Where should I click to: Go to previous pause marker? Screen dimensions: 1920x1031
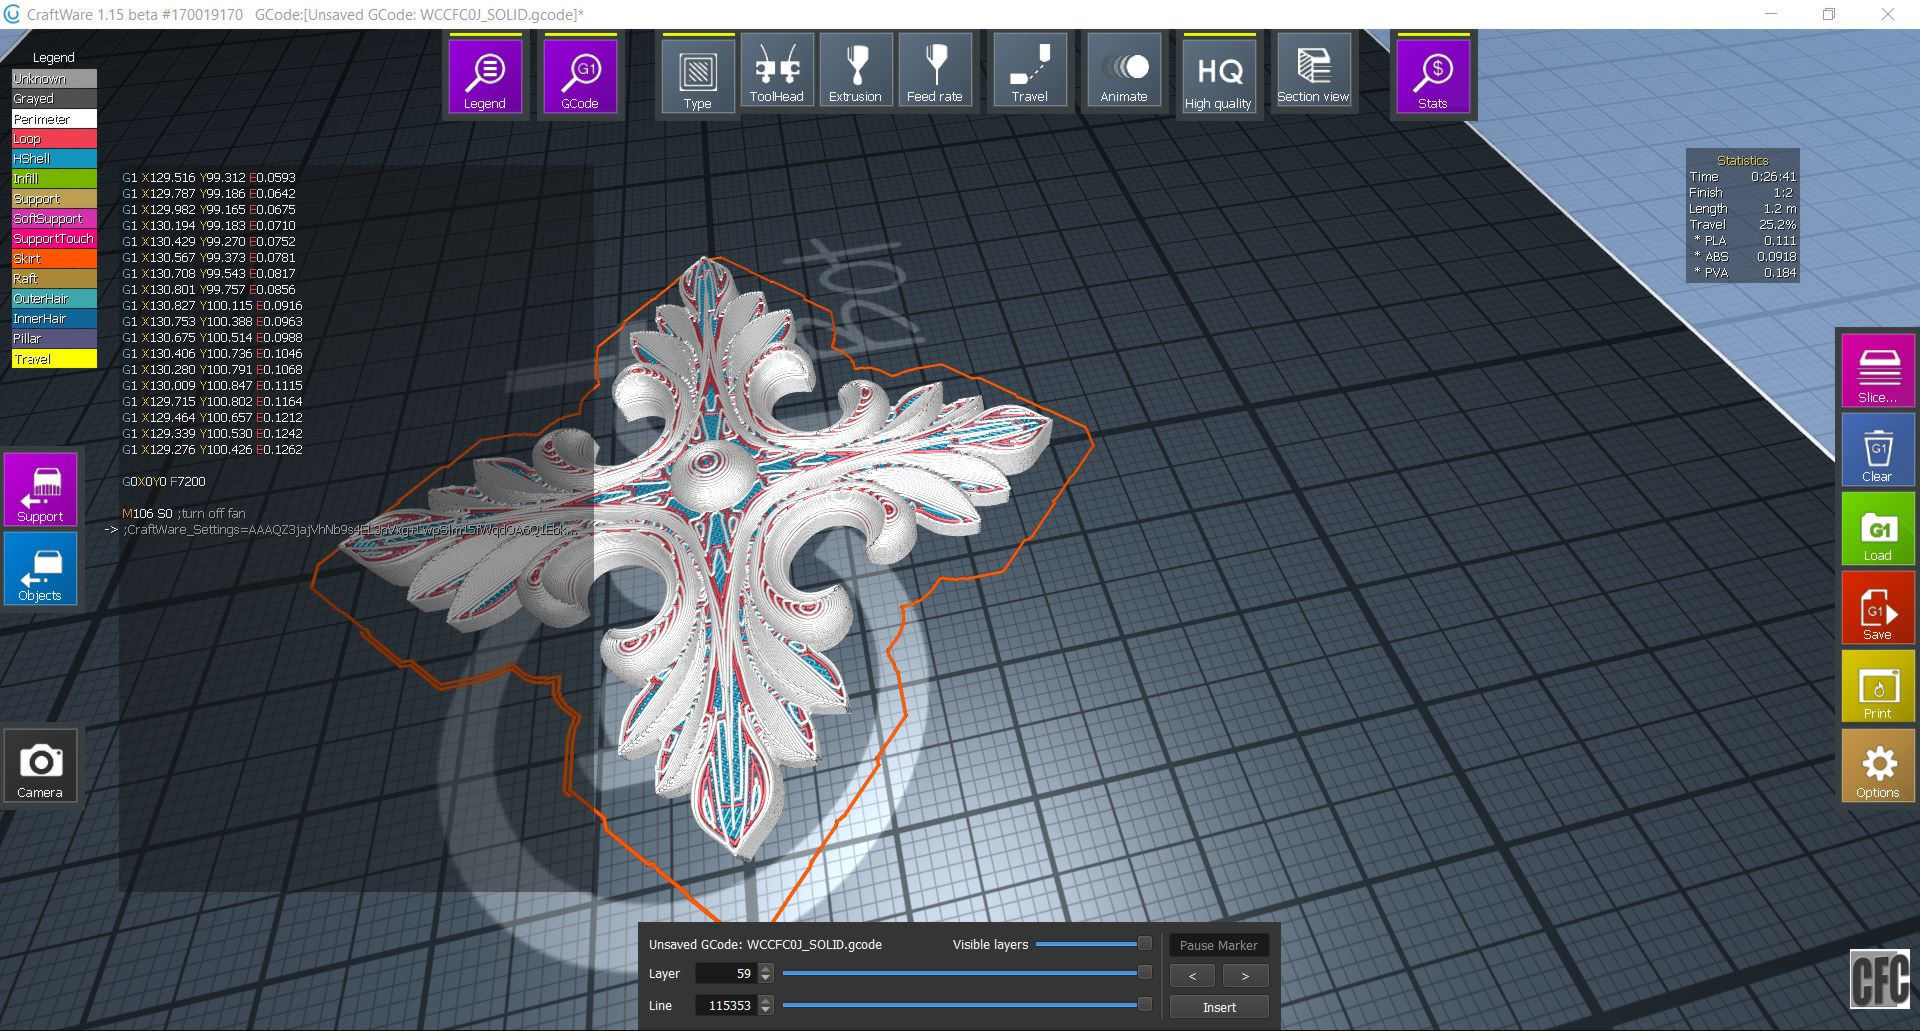1192,976
